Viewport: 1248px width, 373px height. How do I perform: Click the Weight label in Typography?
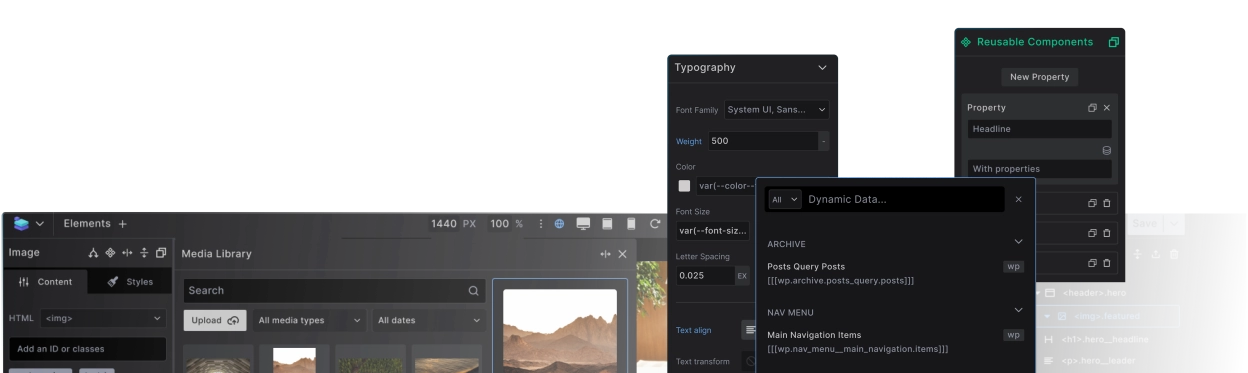point(688,141)
